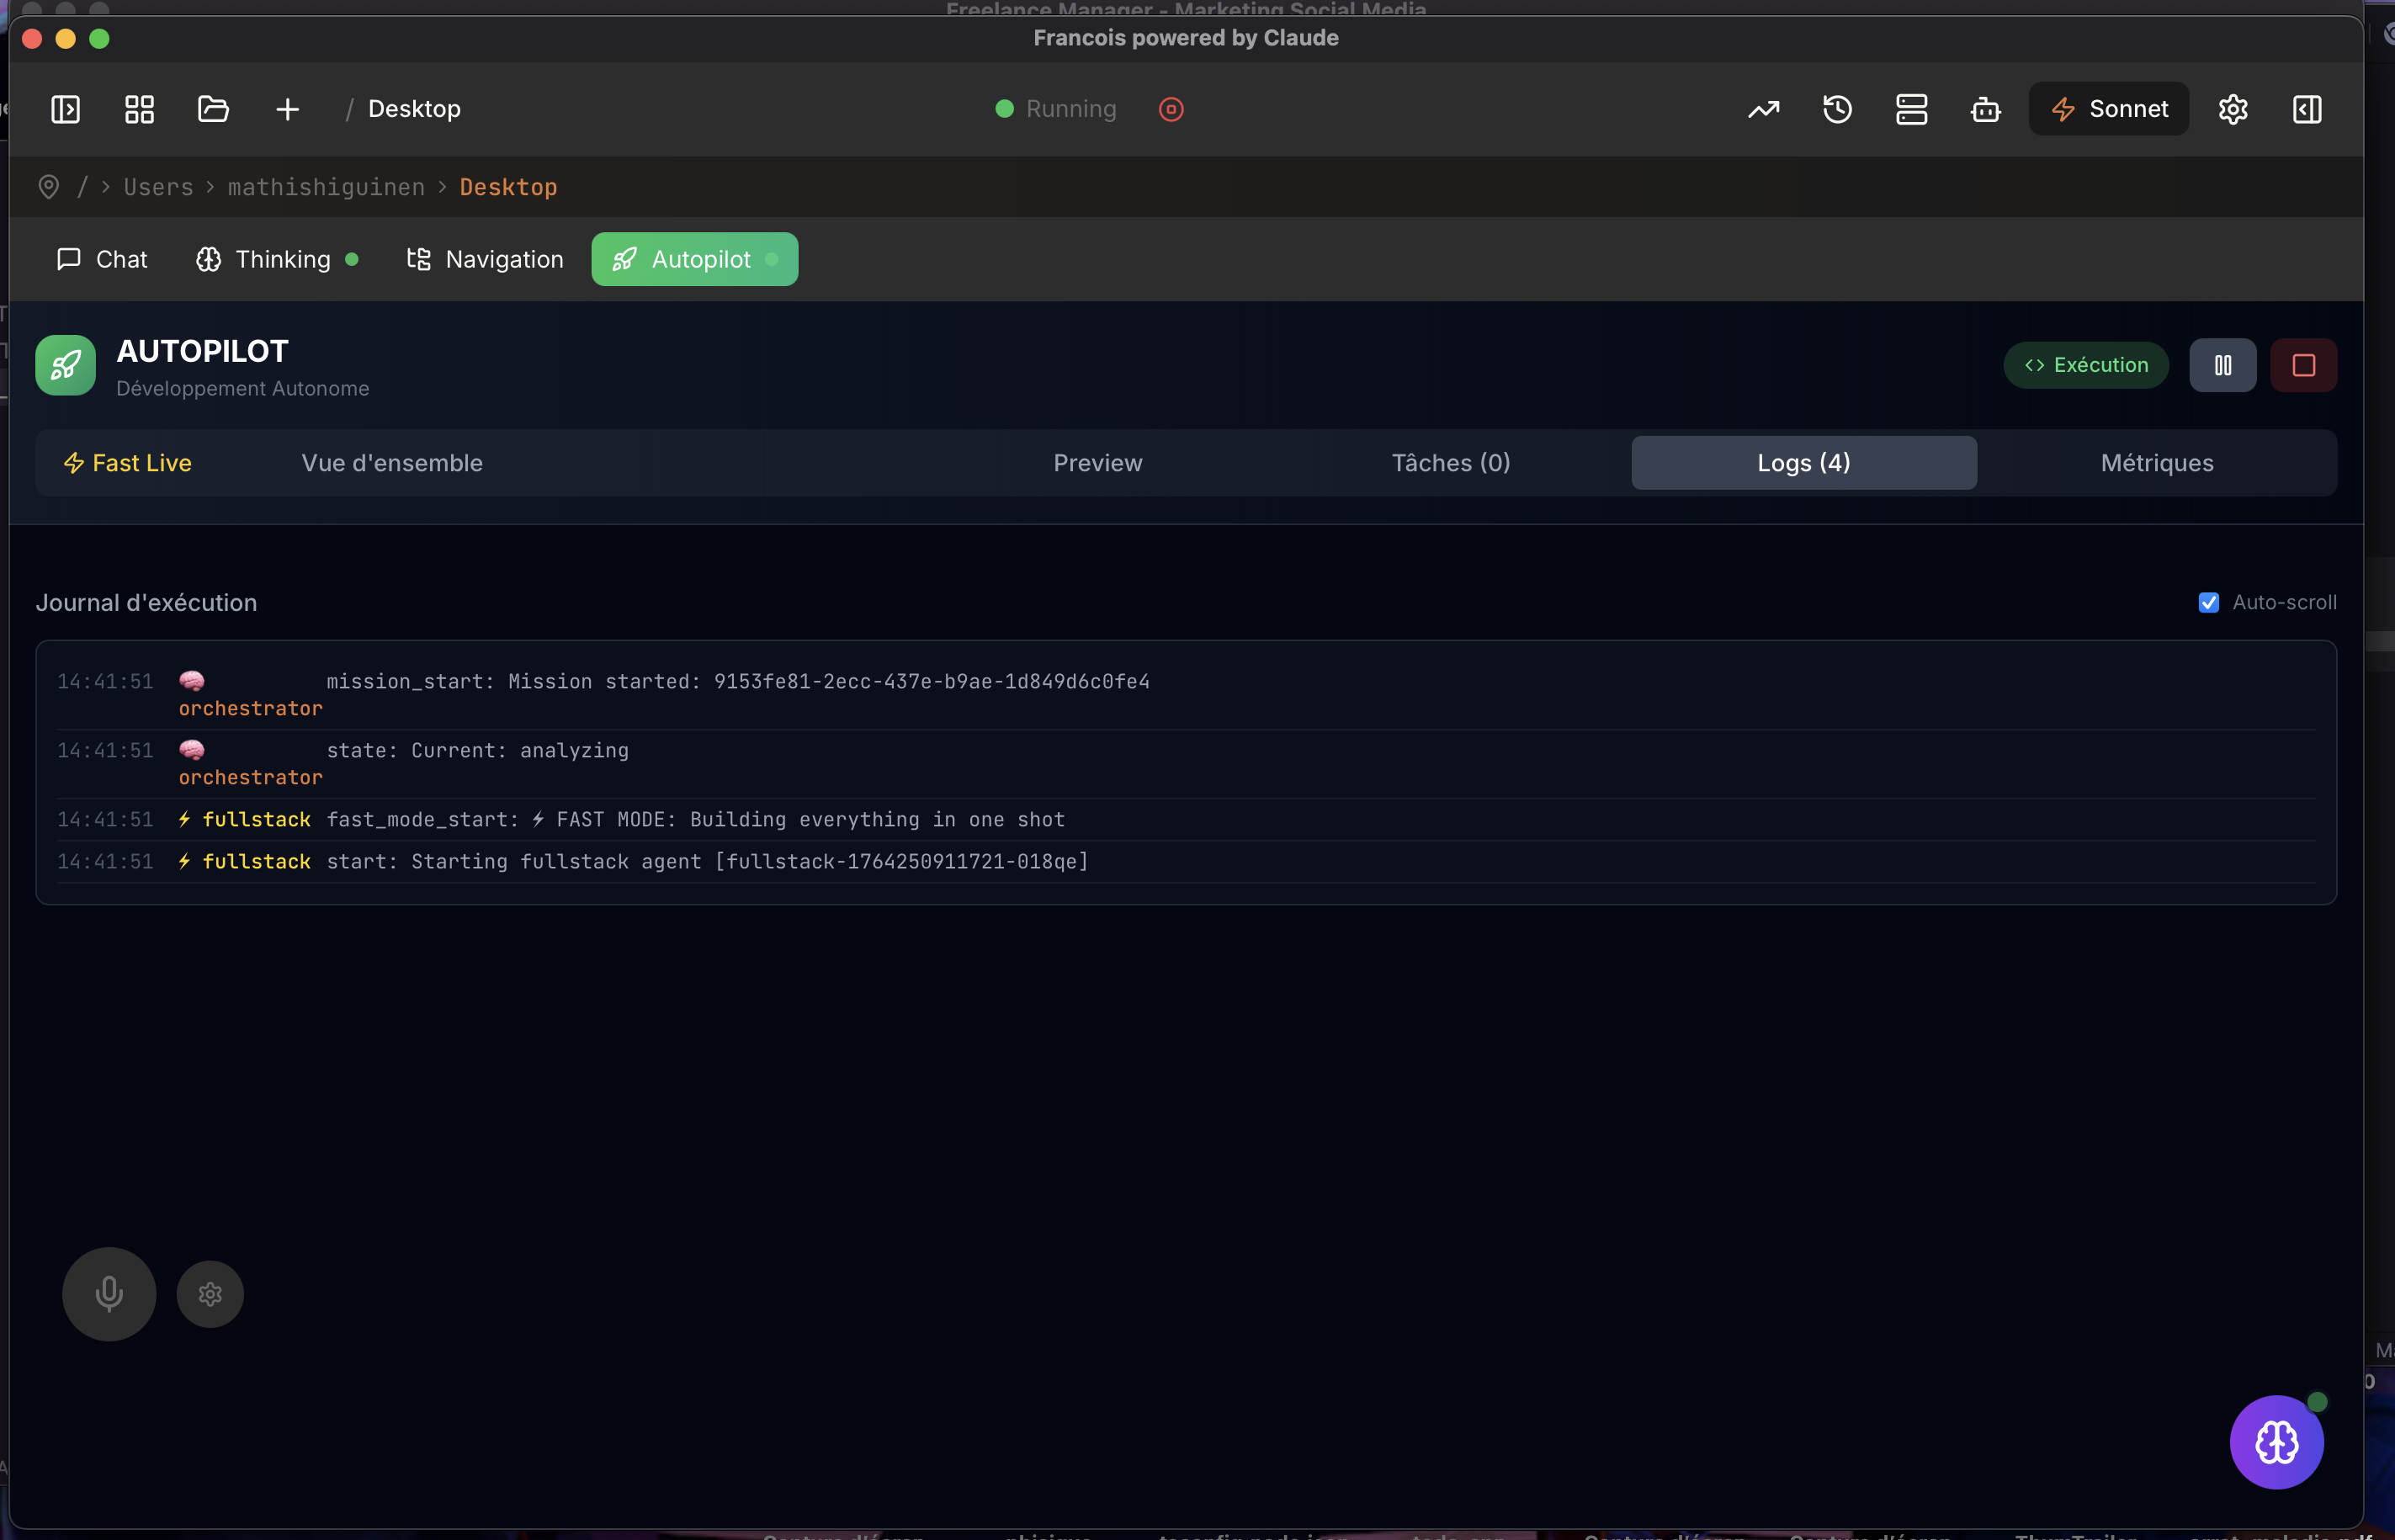Uncheck the Auto-scroll checkbox

coord(2210,602)
